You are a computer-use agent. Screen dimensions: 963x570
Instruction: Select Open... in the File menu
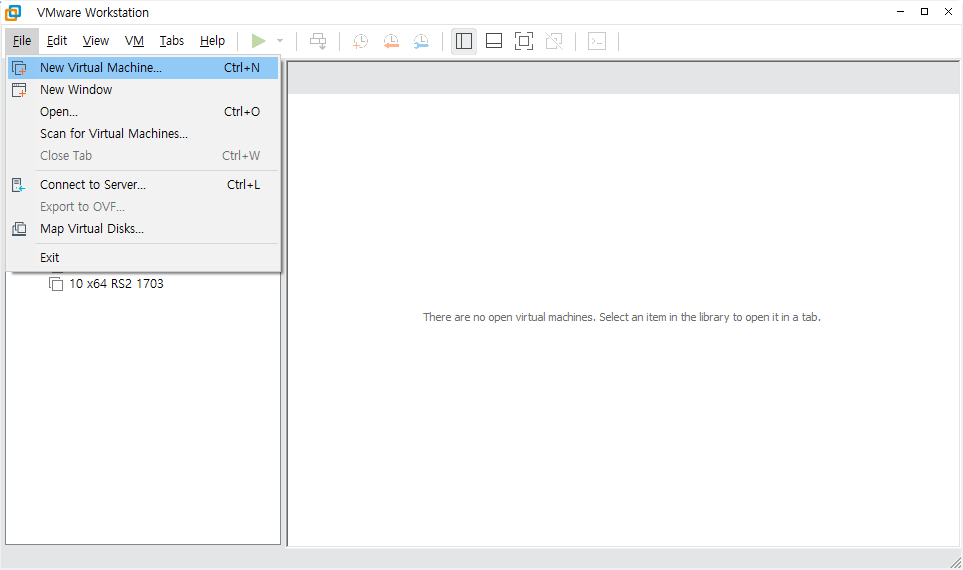143,112
